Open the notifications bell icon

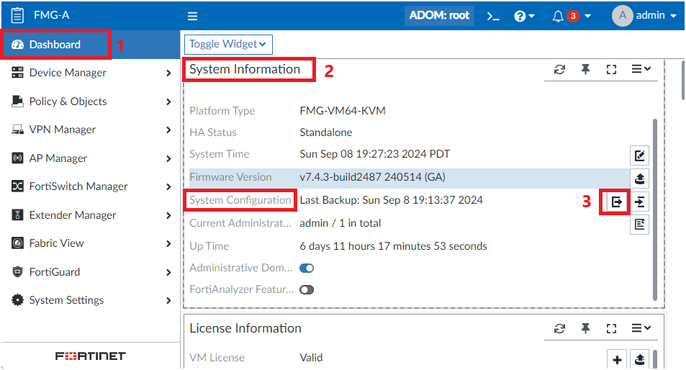point(557,16)
